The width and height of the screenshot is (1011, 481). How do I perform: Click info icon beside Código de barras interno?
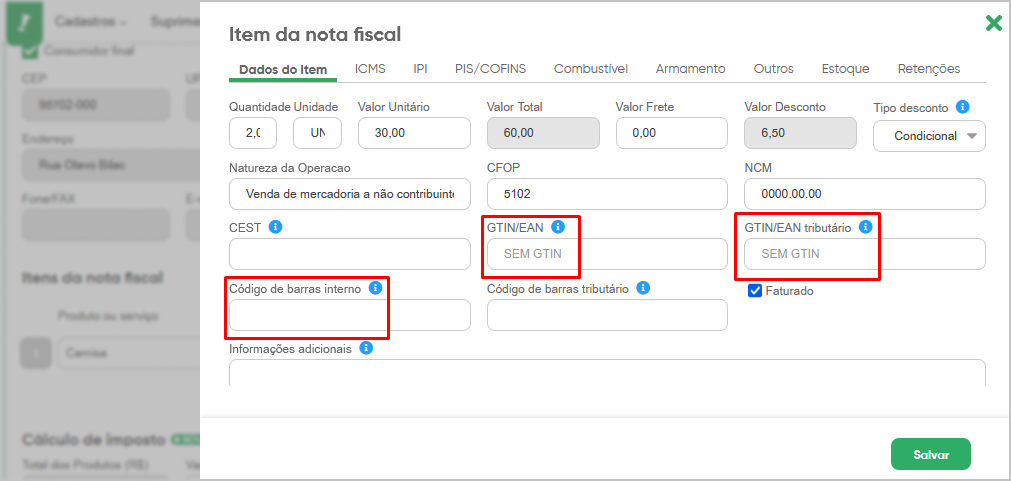pos(375,288)
